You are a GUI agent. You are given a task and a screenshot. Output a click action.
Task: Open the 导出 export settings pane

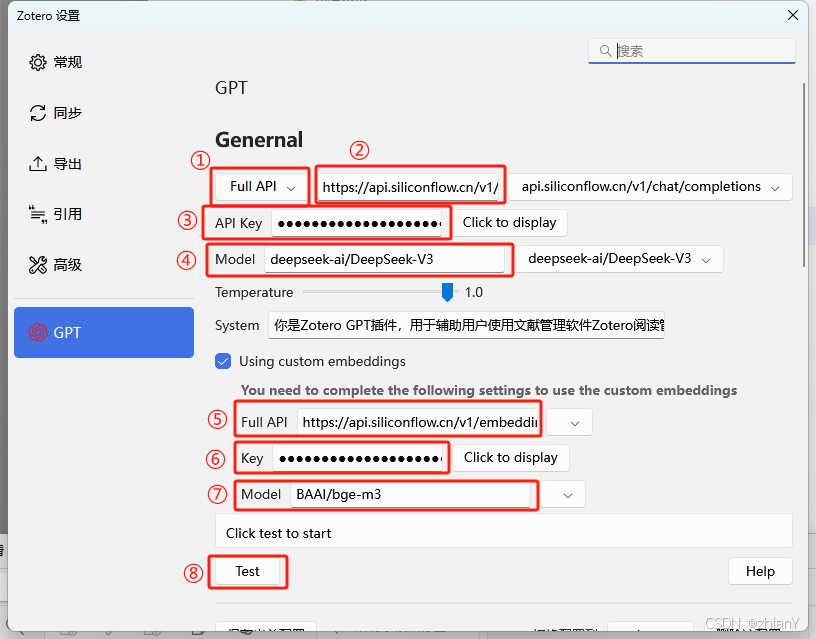104,164
